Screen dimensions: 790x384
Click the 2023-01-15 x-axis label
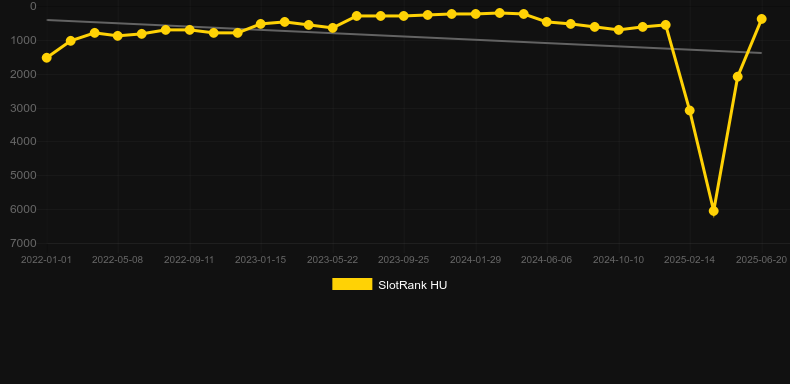tap(260, 260)
